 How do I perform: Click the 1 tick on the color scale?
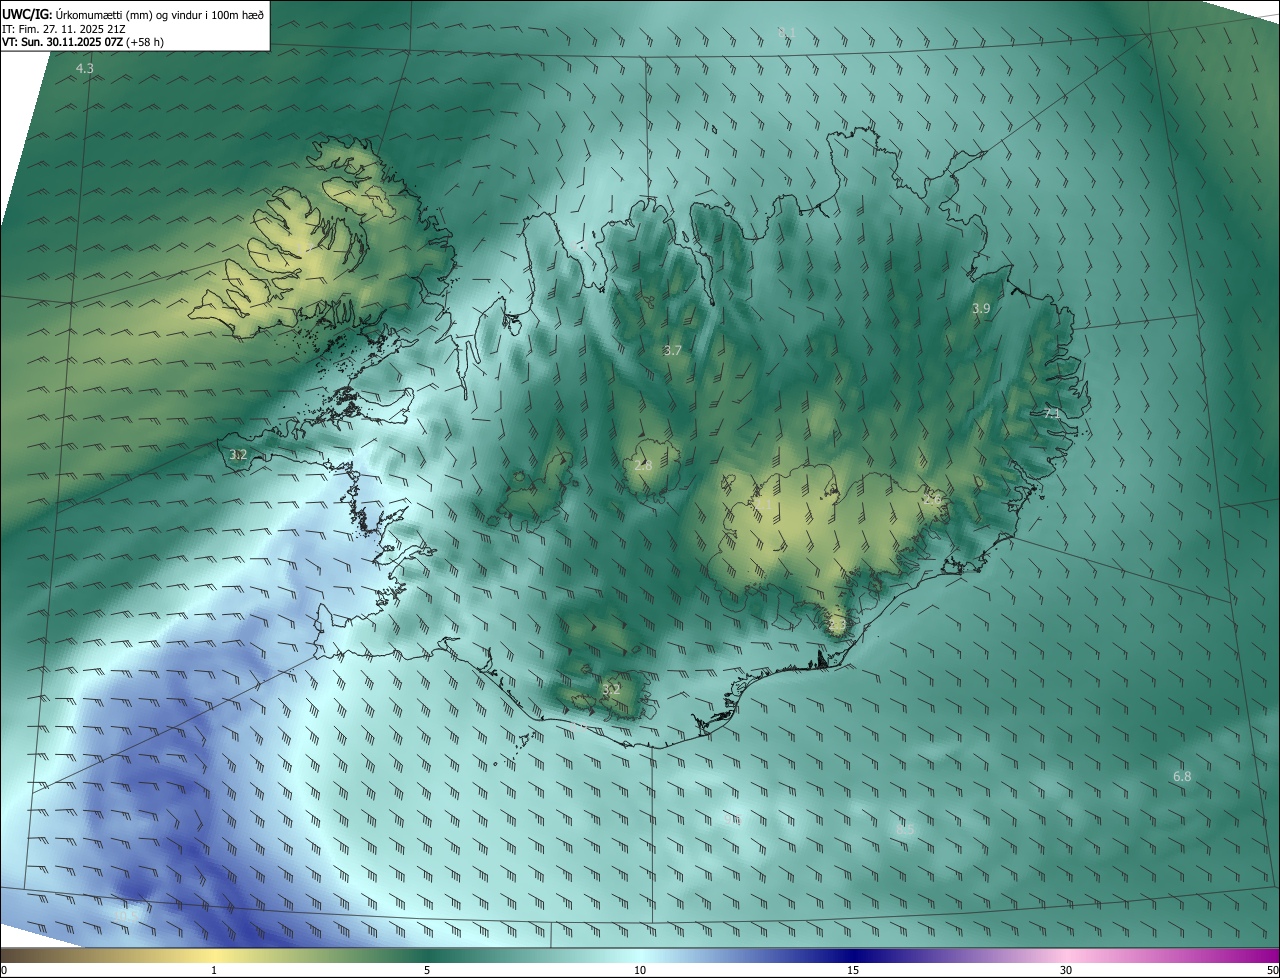[x=214, y=970]
